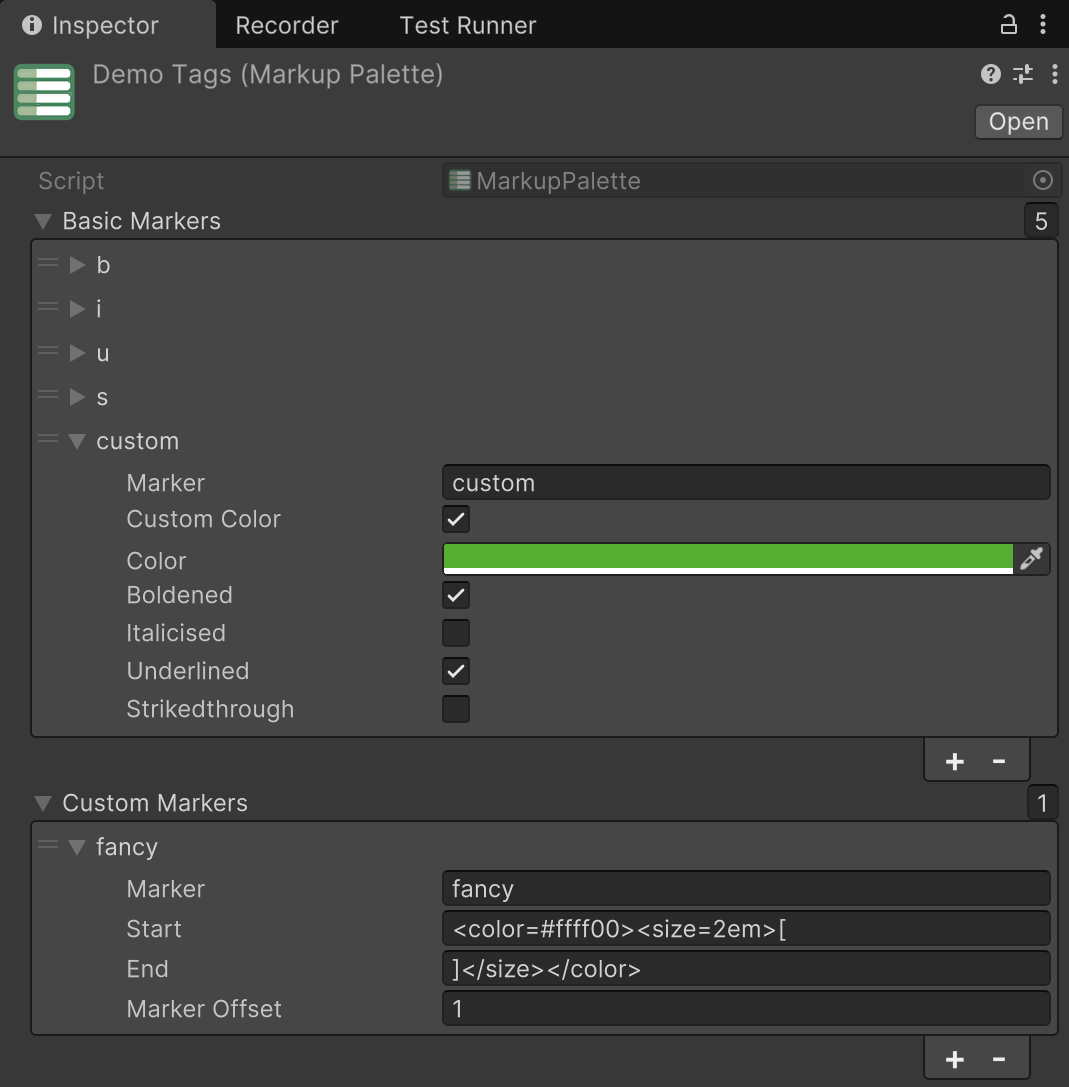Click the minus icon under Custom Markers
Image resolution: width=1069 pixels, height=1087 pixels.
pos(998,1059)
